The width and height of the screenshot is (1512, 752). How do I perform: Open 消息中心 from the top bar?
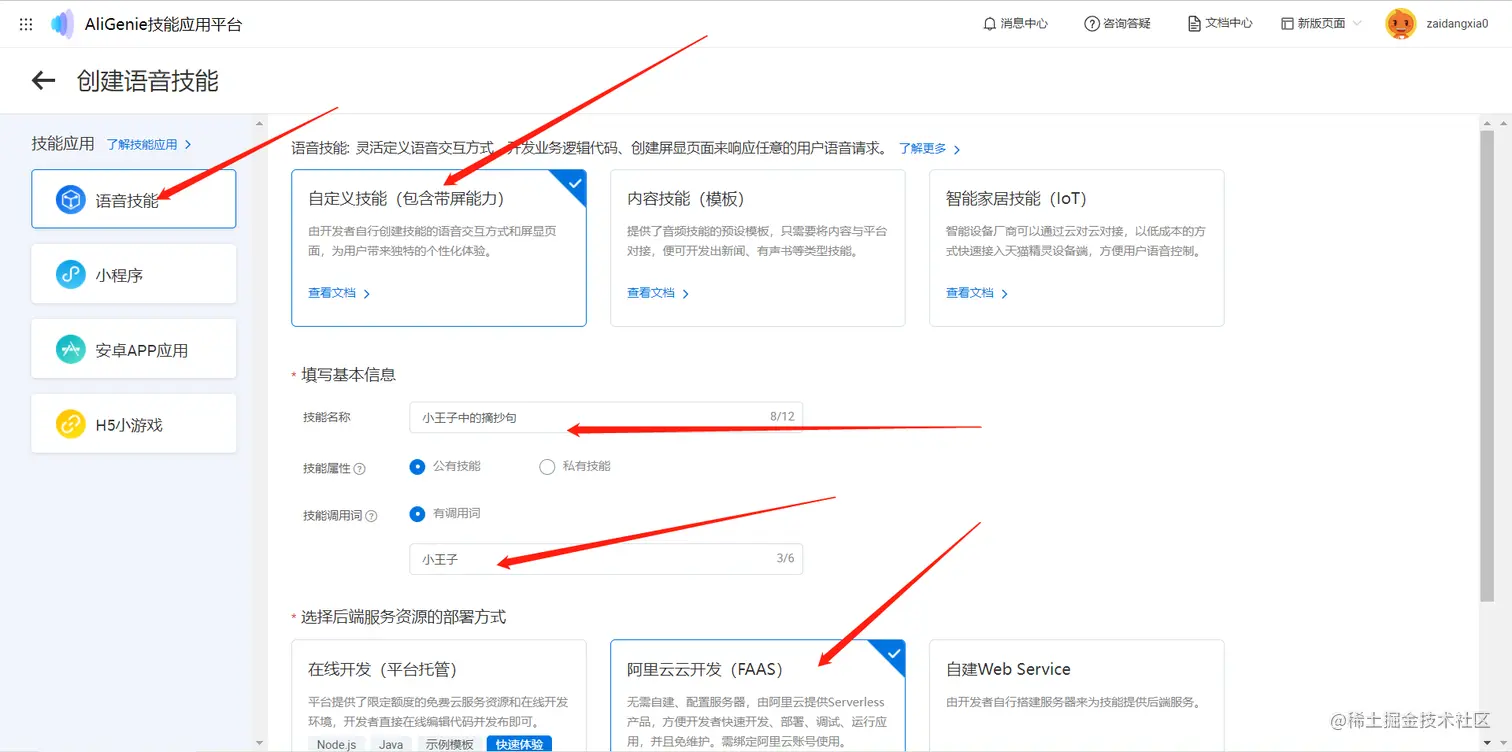(1016, 23)
